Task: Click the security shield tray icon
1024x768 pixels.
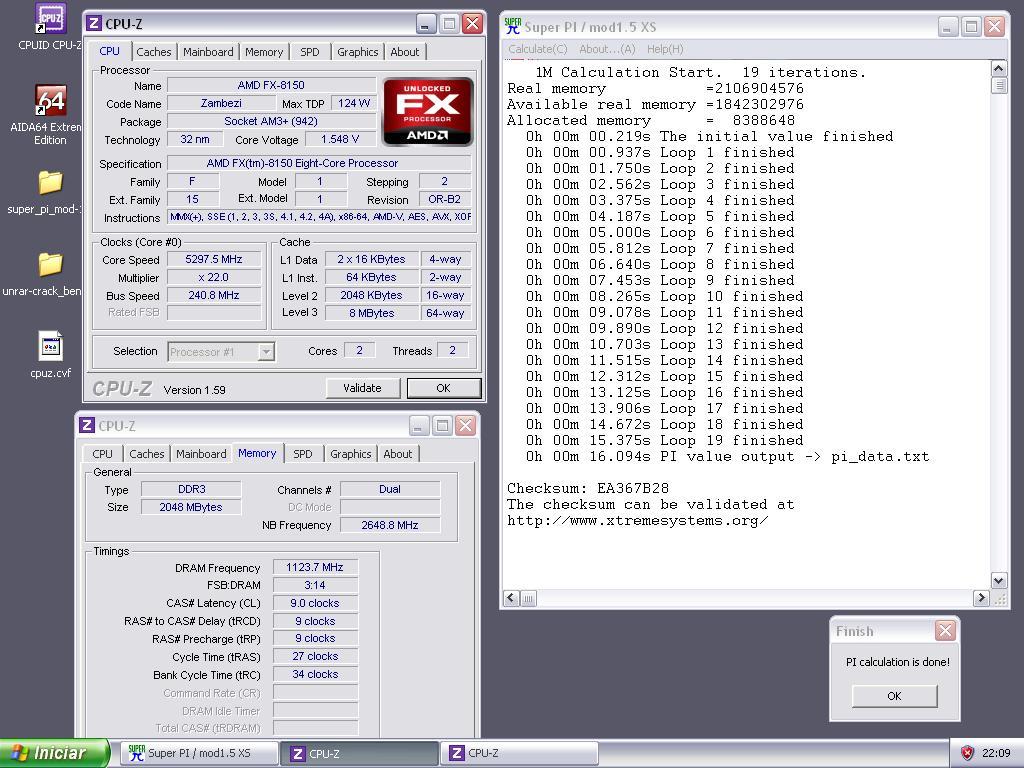Action: coord(967,753)
